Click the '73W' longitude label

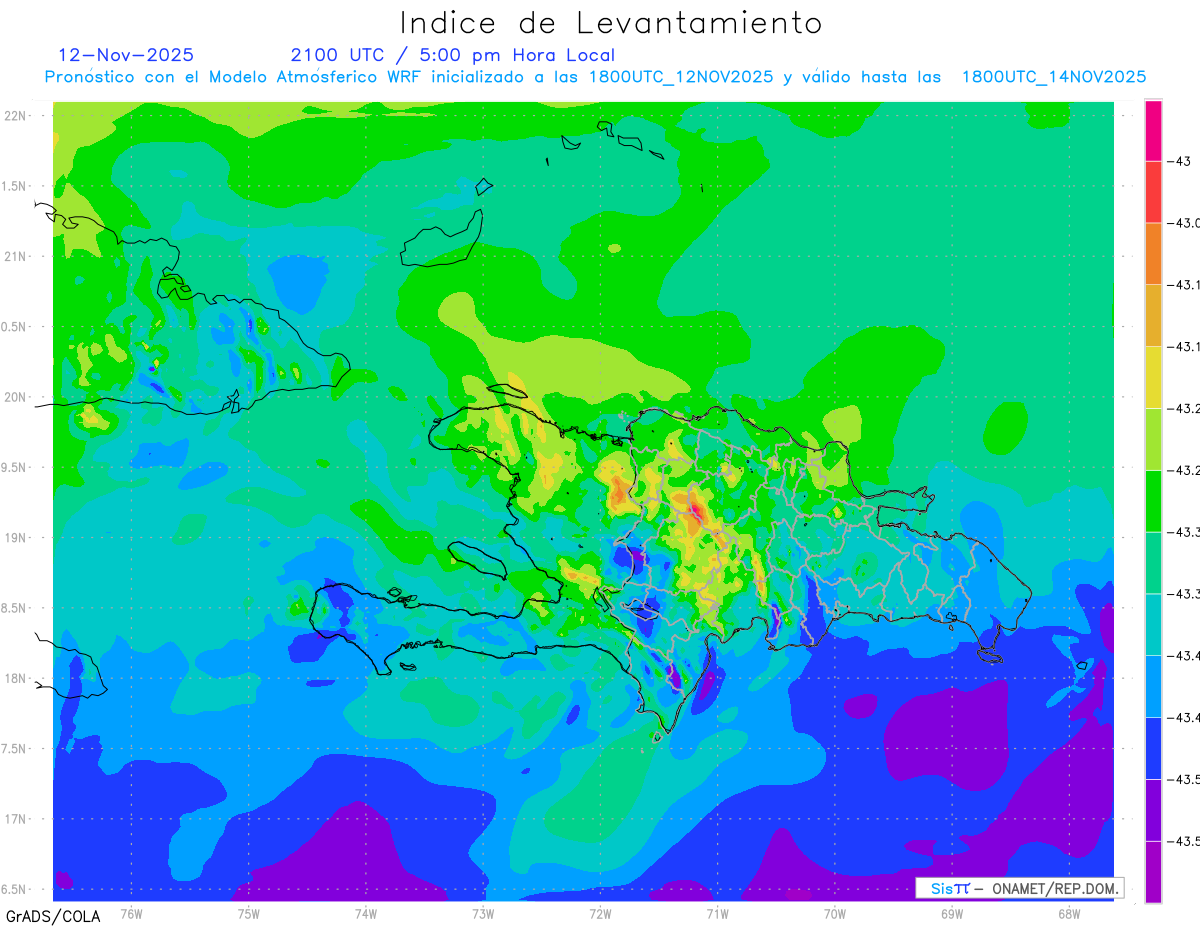tap(483, 912)
